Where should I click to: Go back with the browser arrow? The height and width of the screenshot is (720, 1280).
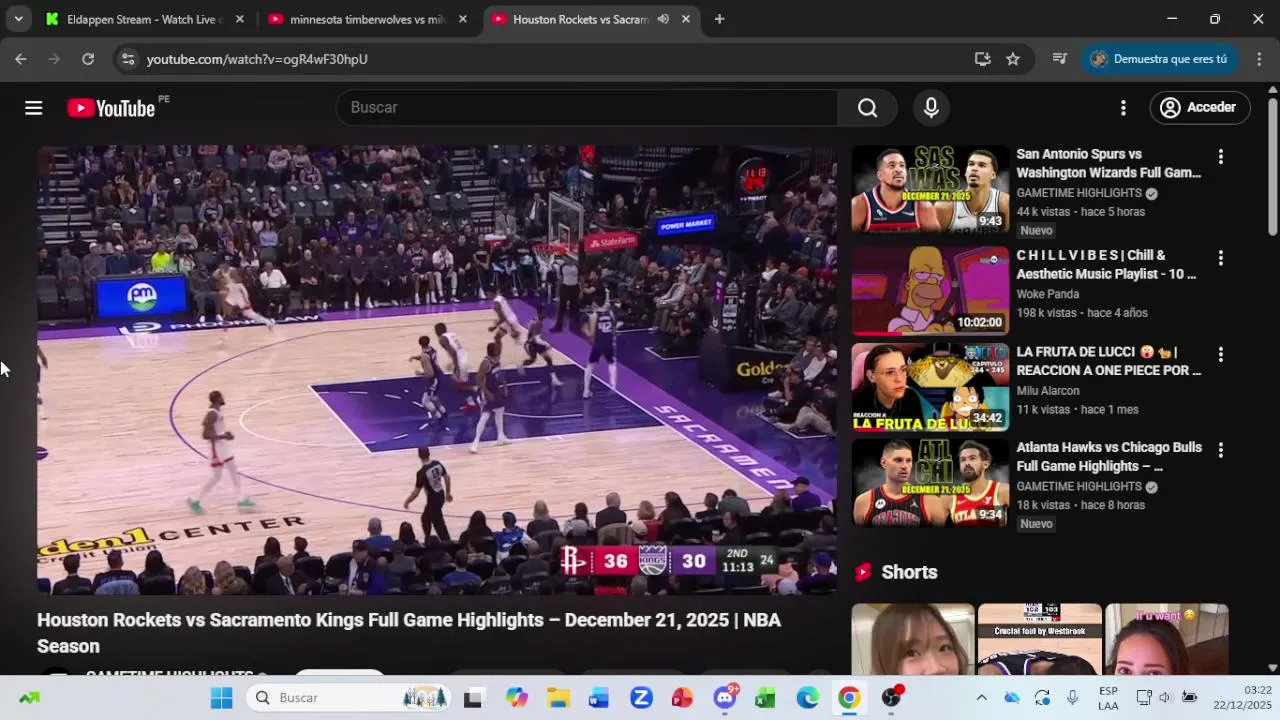coord(21,59)
